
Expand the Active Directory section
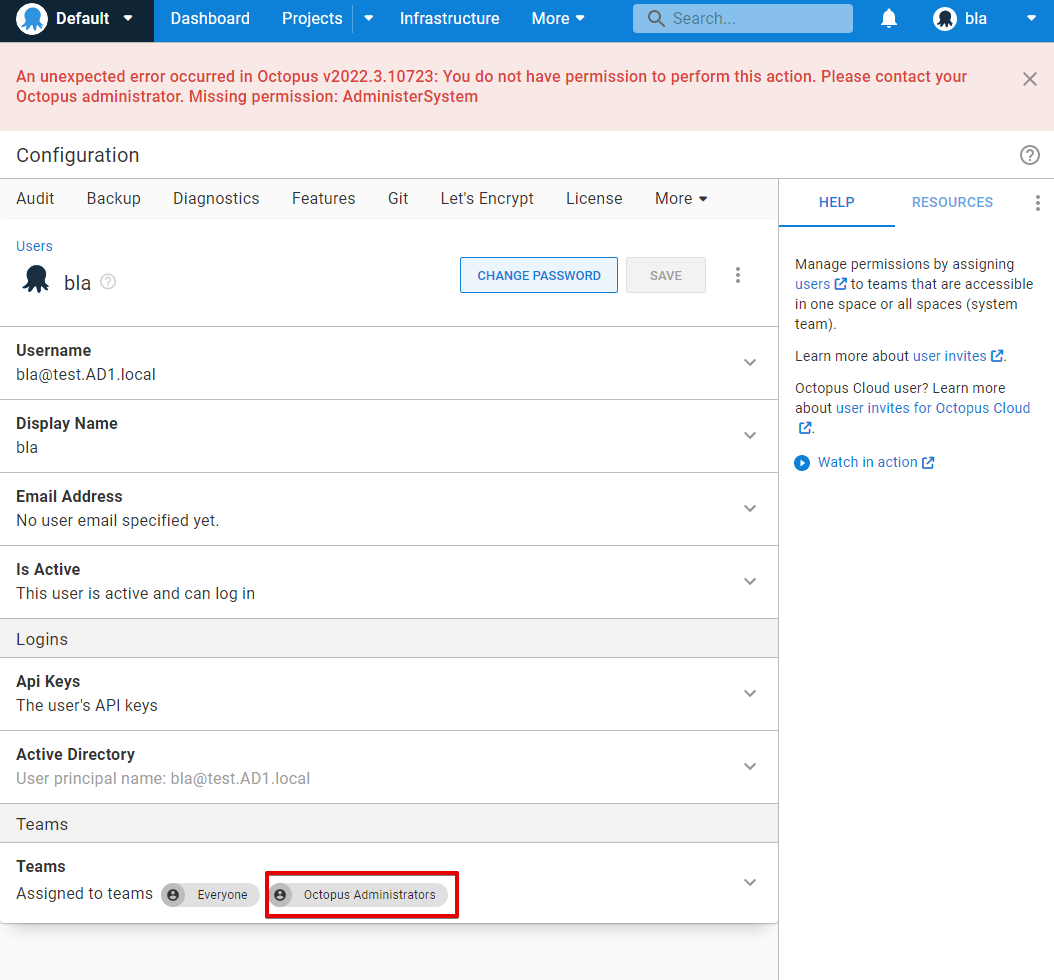click(x=750, y=766)
